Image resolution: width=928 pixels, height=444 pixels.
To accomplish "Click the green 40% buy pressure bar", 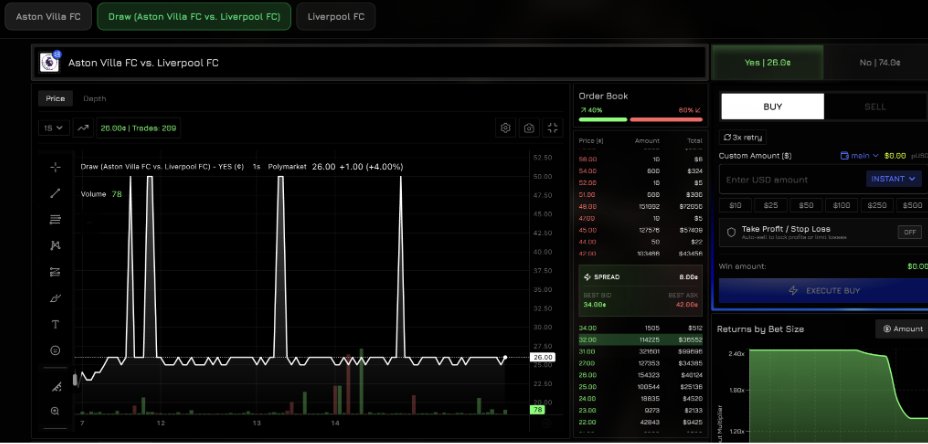I will 602,120.
